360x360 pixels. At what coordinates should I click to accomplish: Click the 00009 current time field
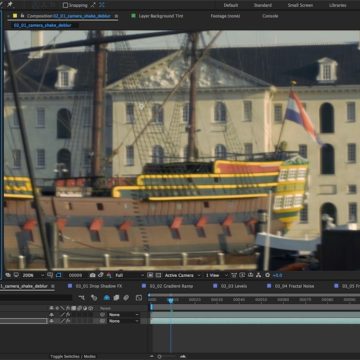coord(75,275)
